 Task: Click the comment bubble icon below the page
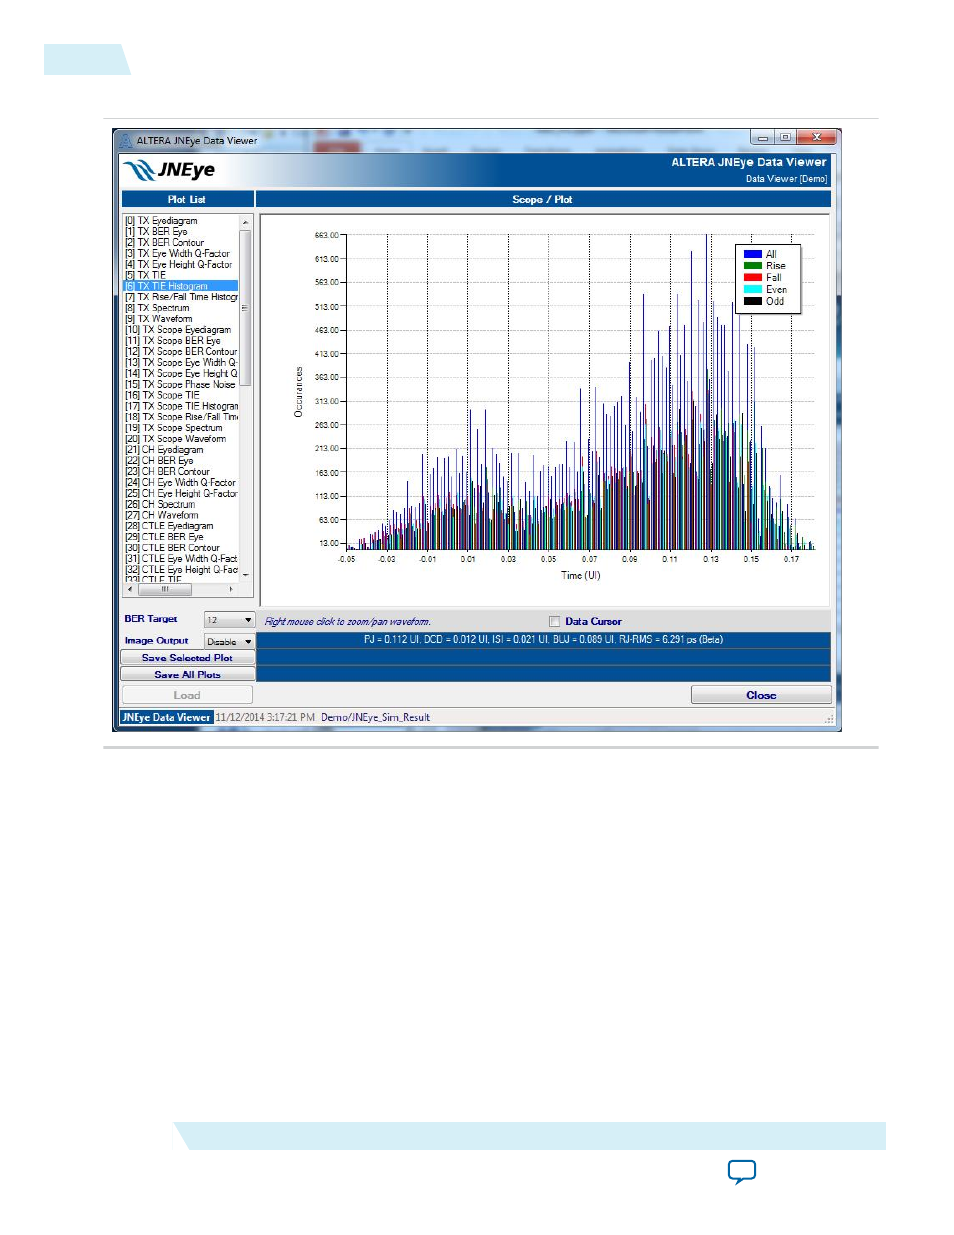tap(741, 1172)
